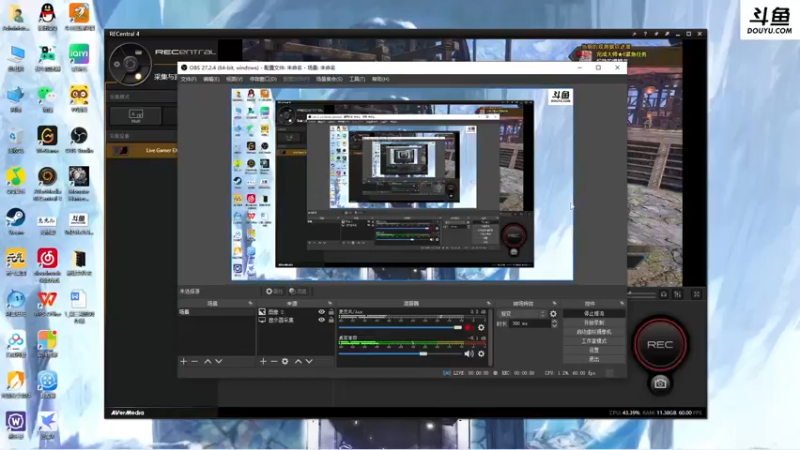Click RECentral volume slider under preview
800x450 pixels.
(x=642, y=294)
